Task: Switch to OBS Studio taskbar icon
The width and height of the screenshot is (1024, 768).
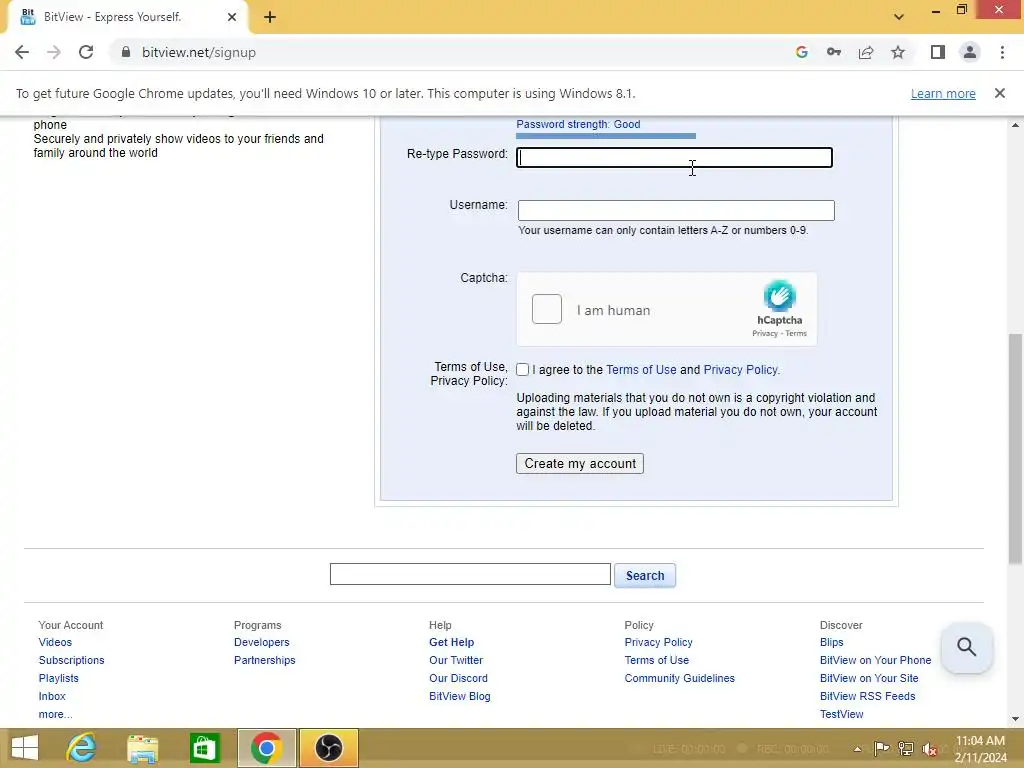Action: pyautogui.click(x=328, y=748)
